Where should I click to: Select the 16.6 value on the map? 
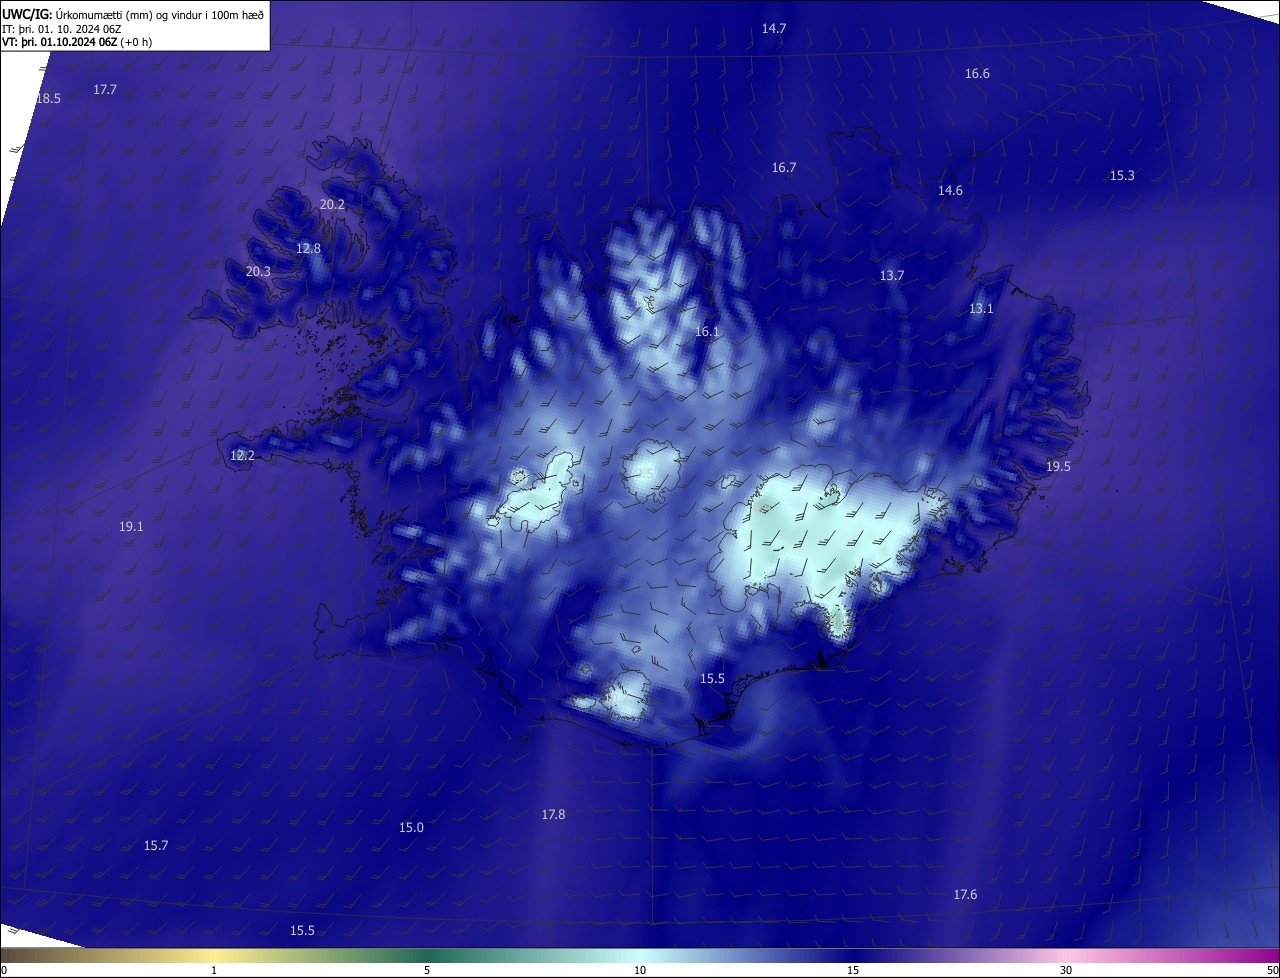977,74
